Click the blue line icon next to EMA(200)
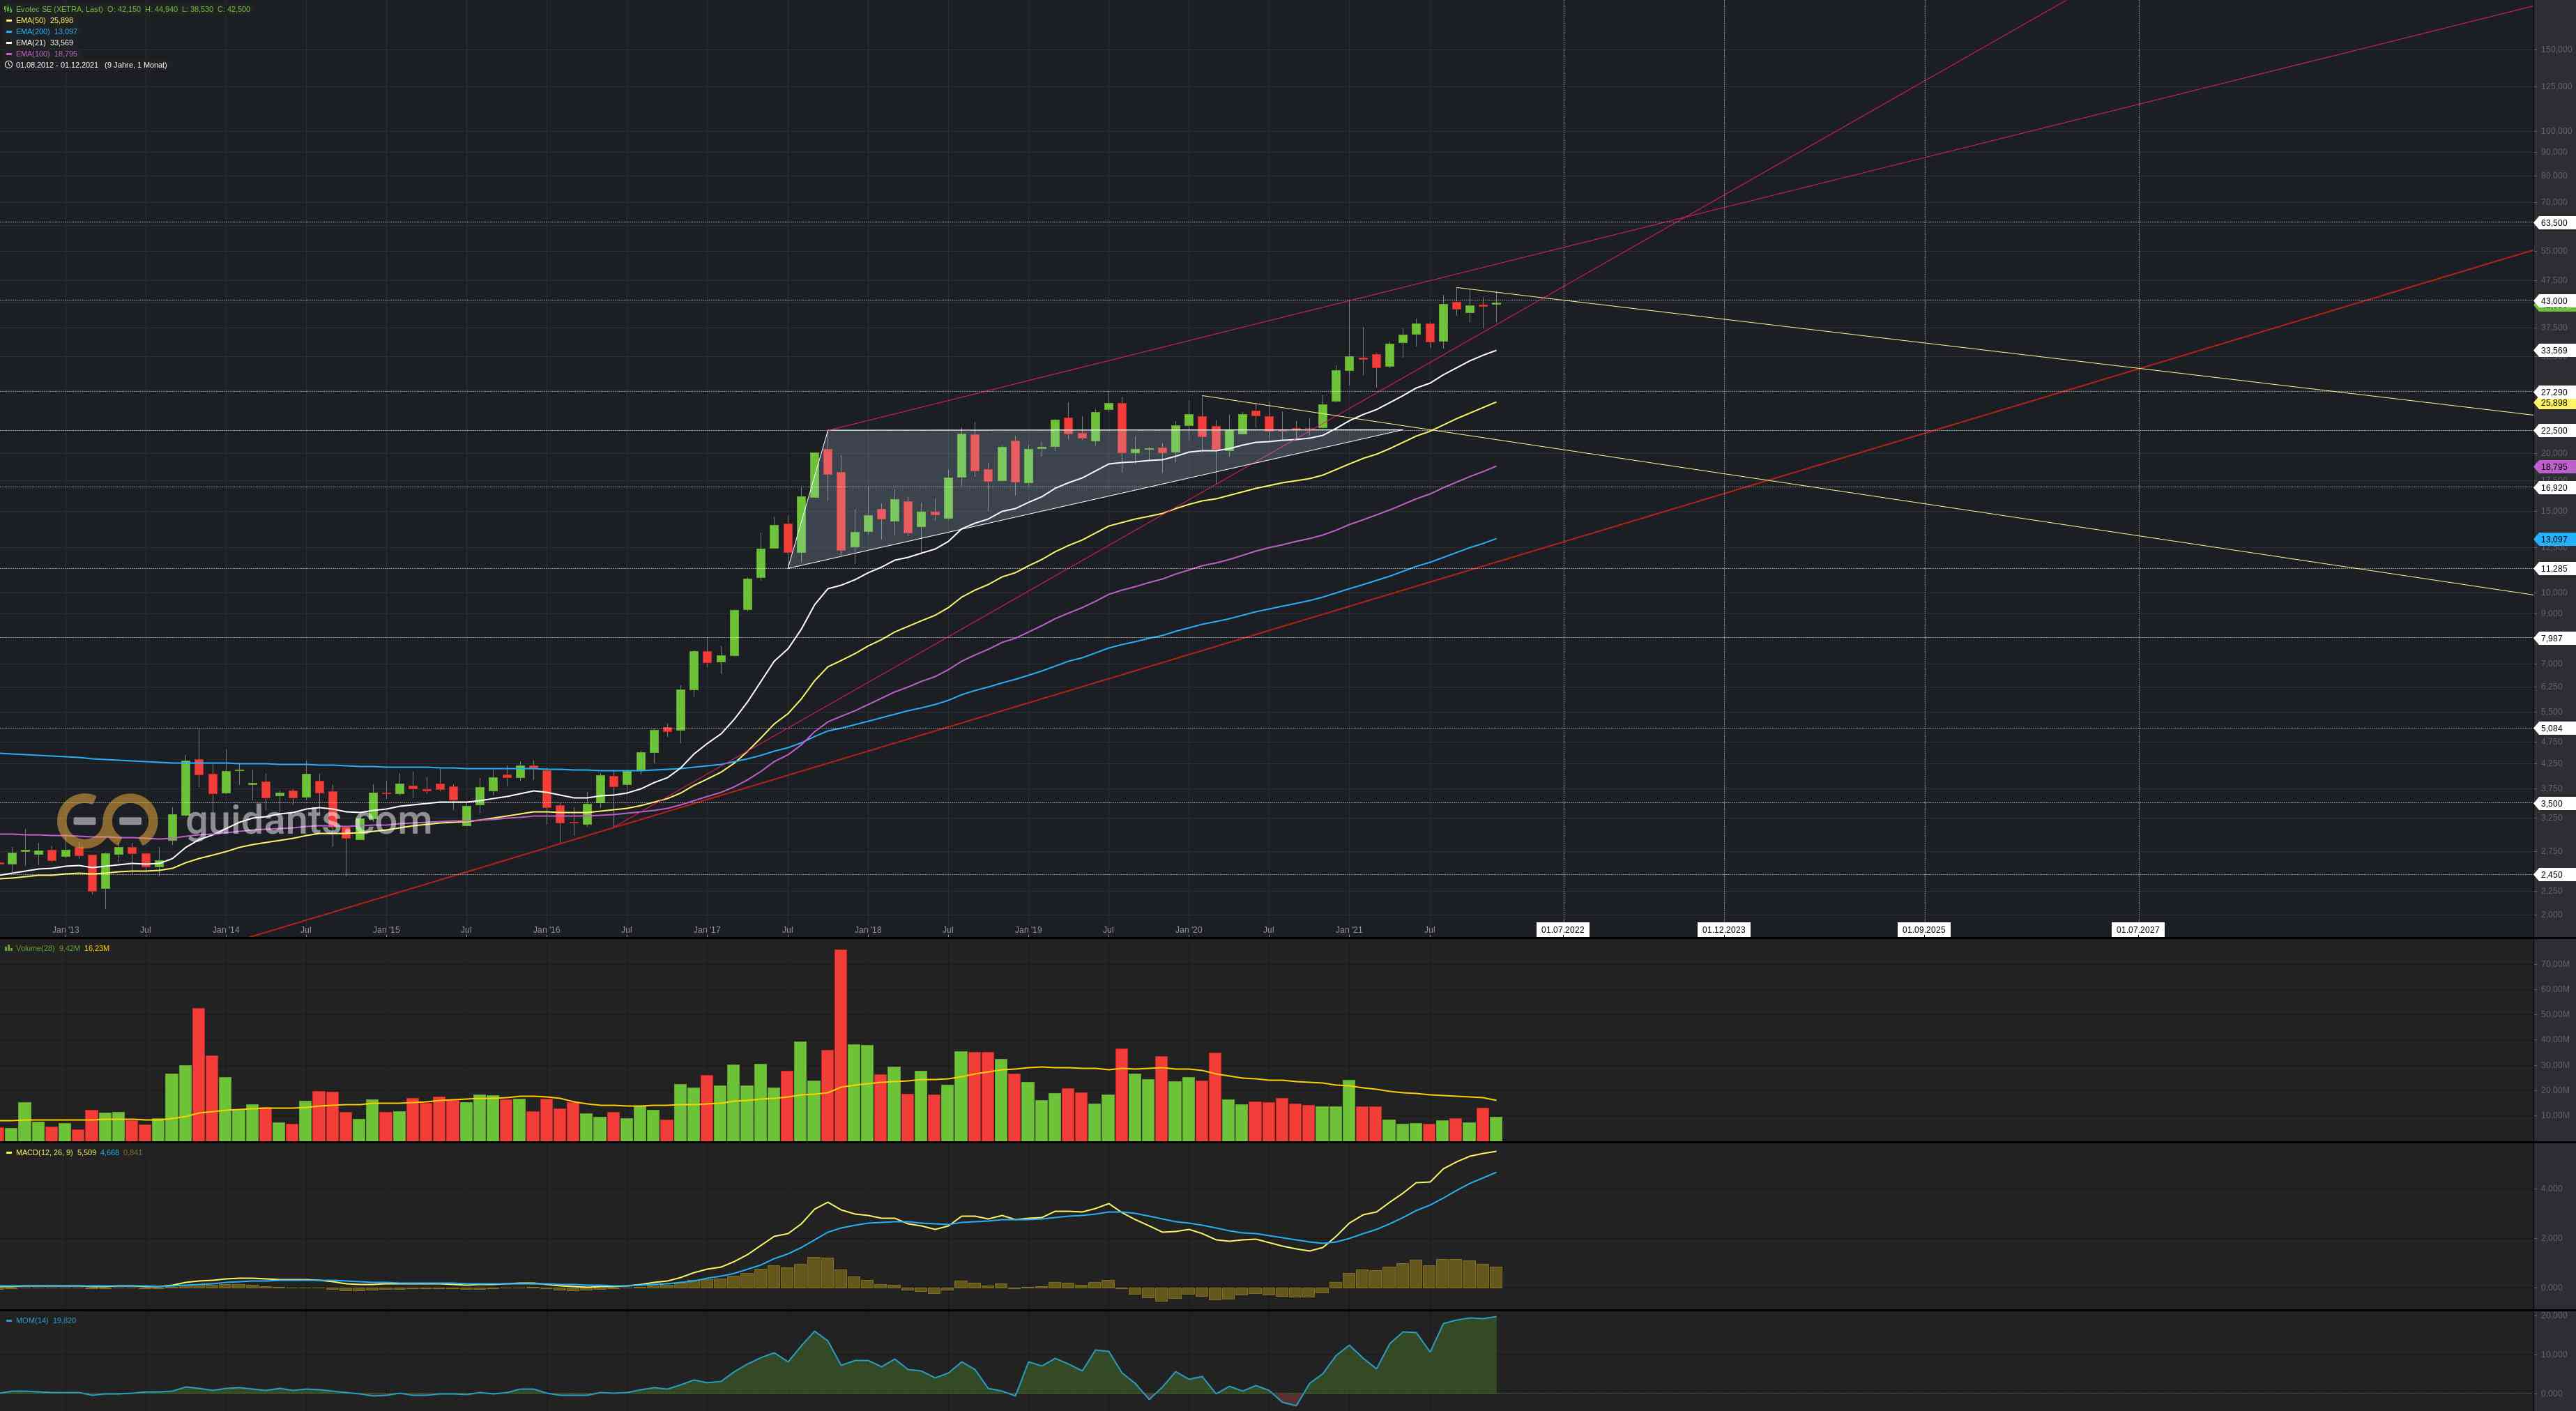 point(8,31)
